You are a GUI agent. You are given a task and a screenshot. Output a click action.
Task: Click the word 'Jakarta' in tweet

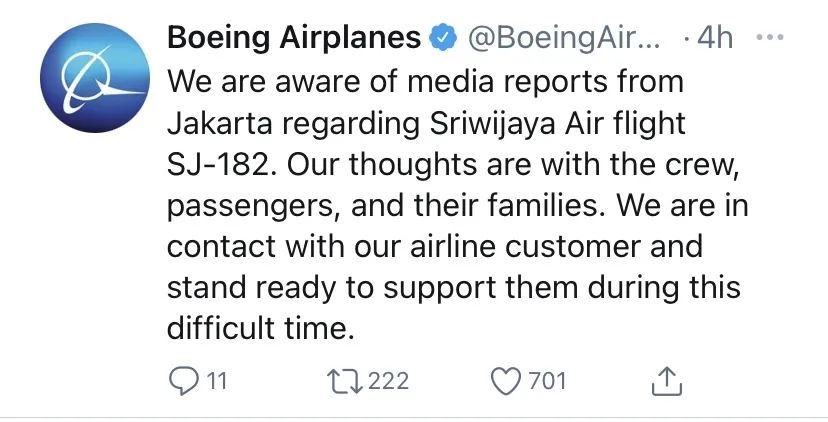pyautogui.click(x=220, y=124)
